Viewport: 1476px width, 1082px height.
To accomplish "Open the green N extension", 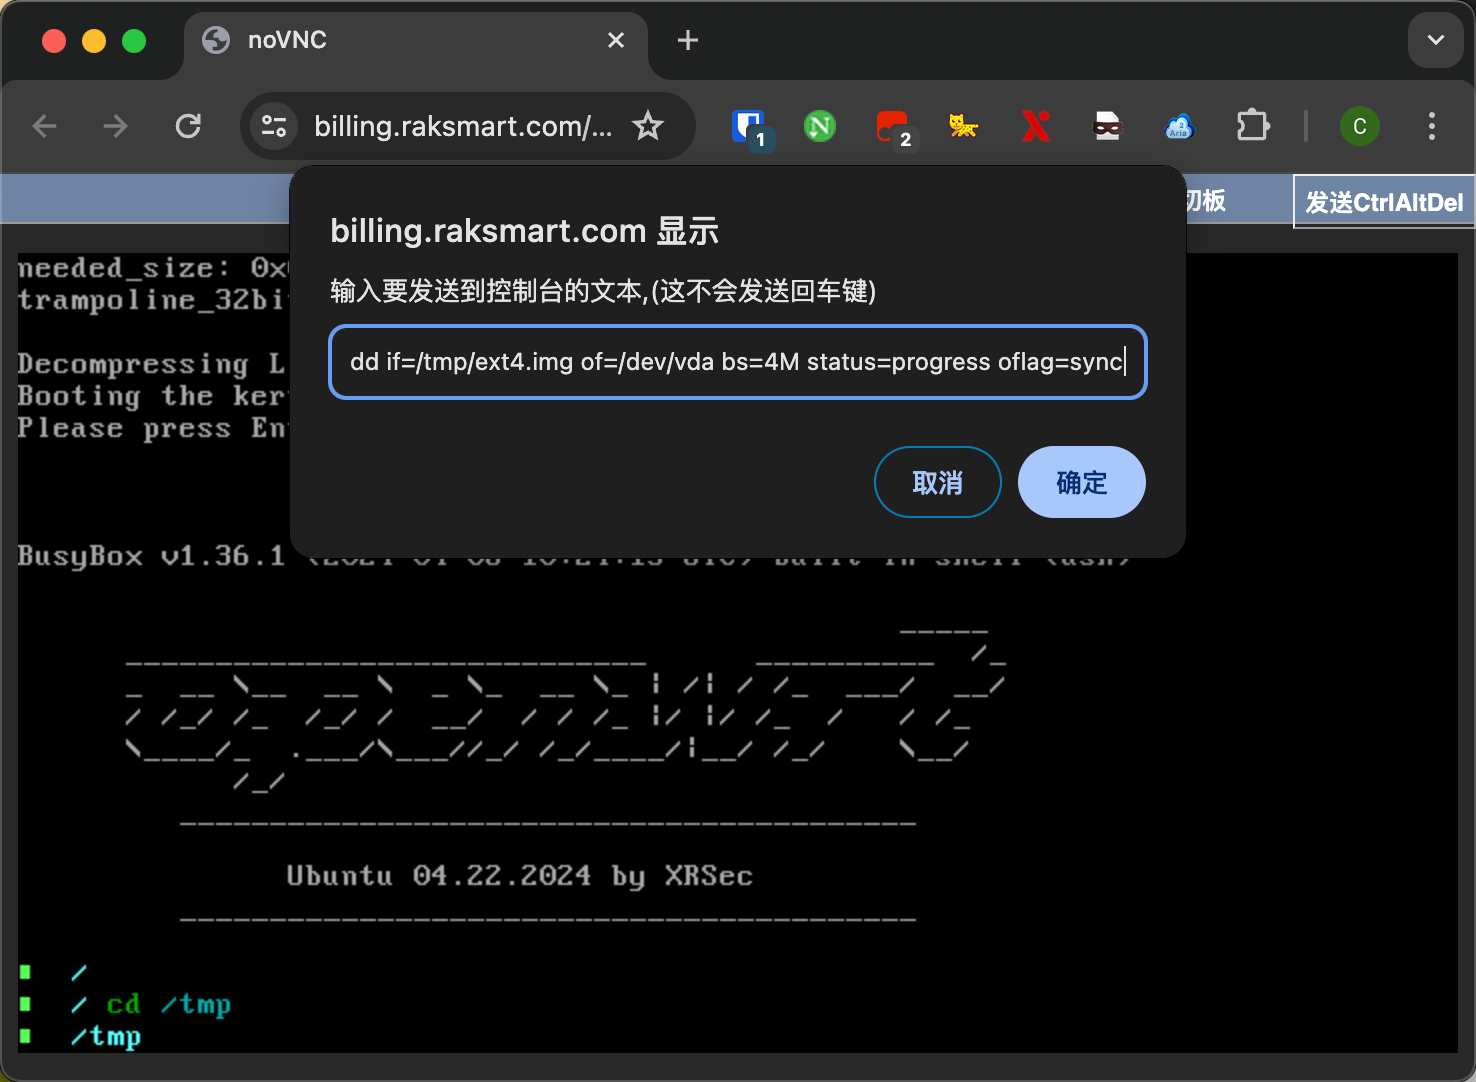I will [x=820, y=126].
